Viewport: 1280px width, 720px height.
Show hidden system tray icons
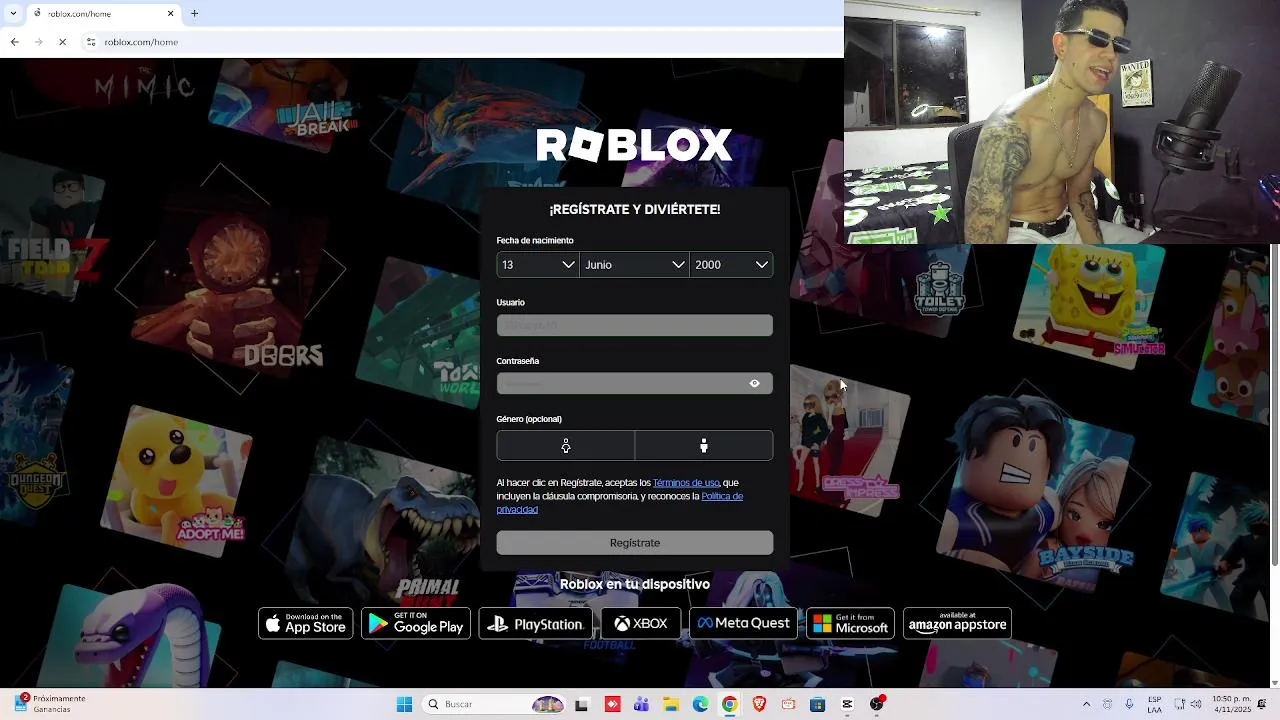(x=1087, y=705)
